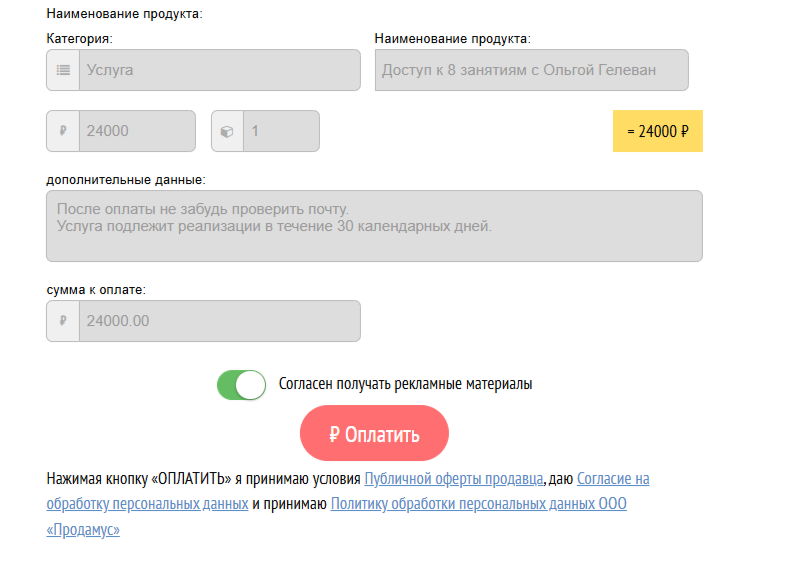
Task: Click the list icon beside the category field
Action: 63,71
